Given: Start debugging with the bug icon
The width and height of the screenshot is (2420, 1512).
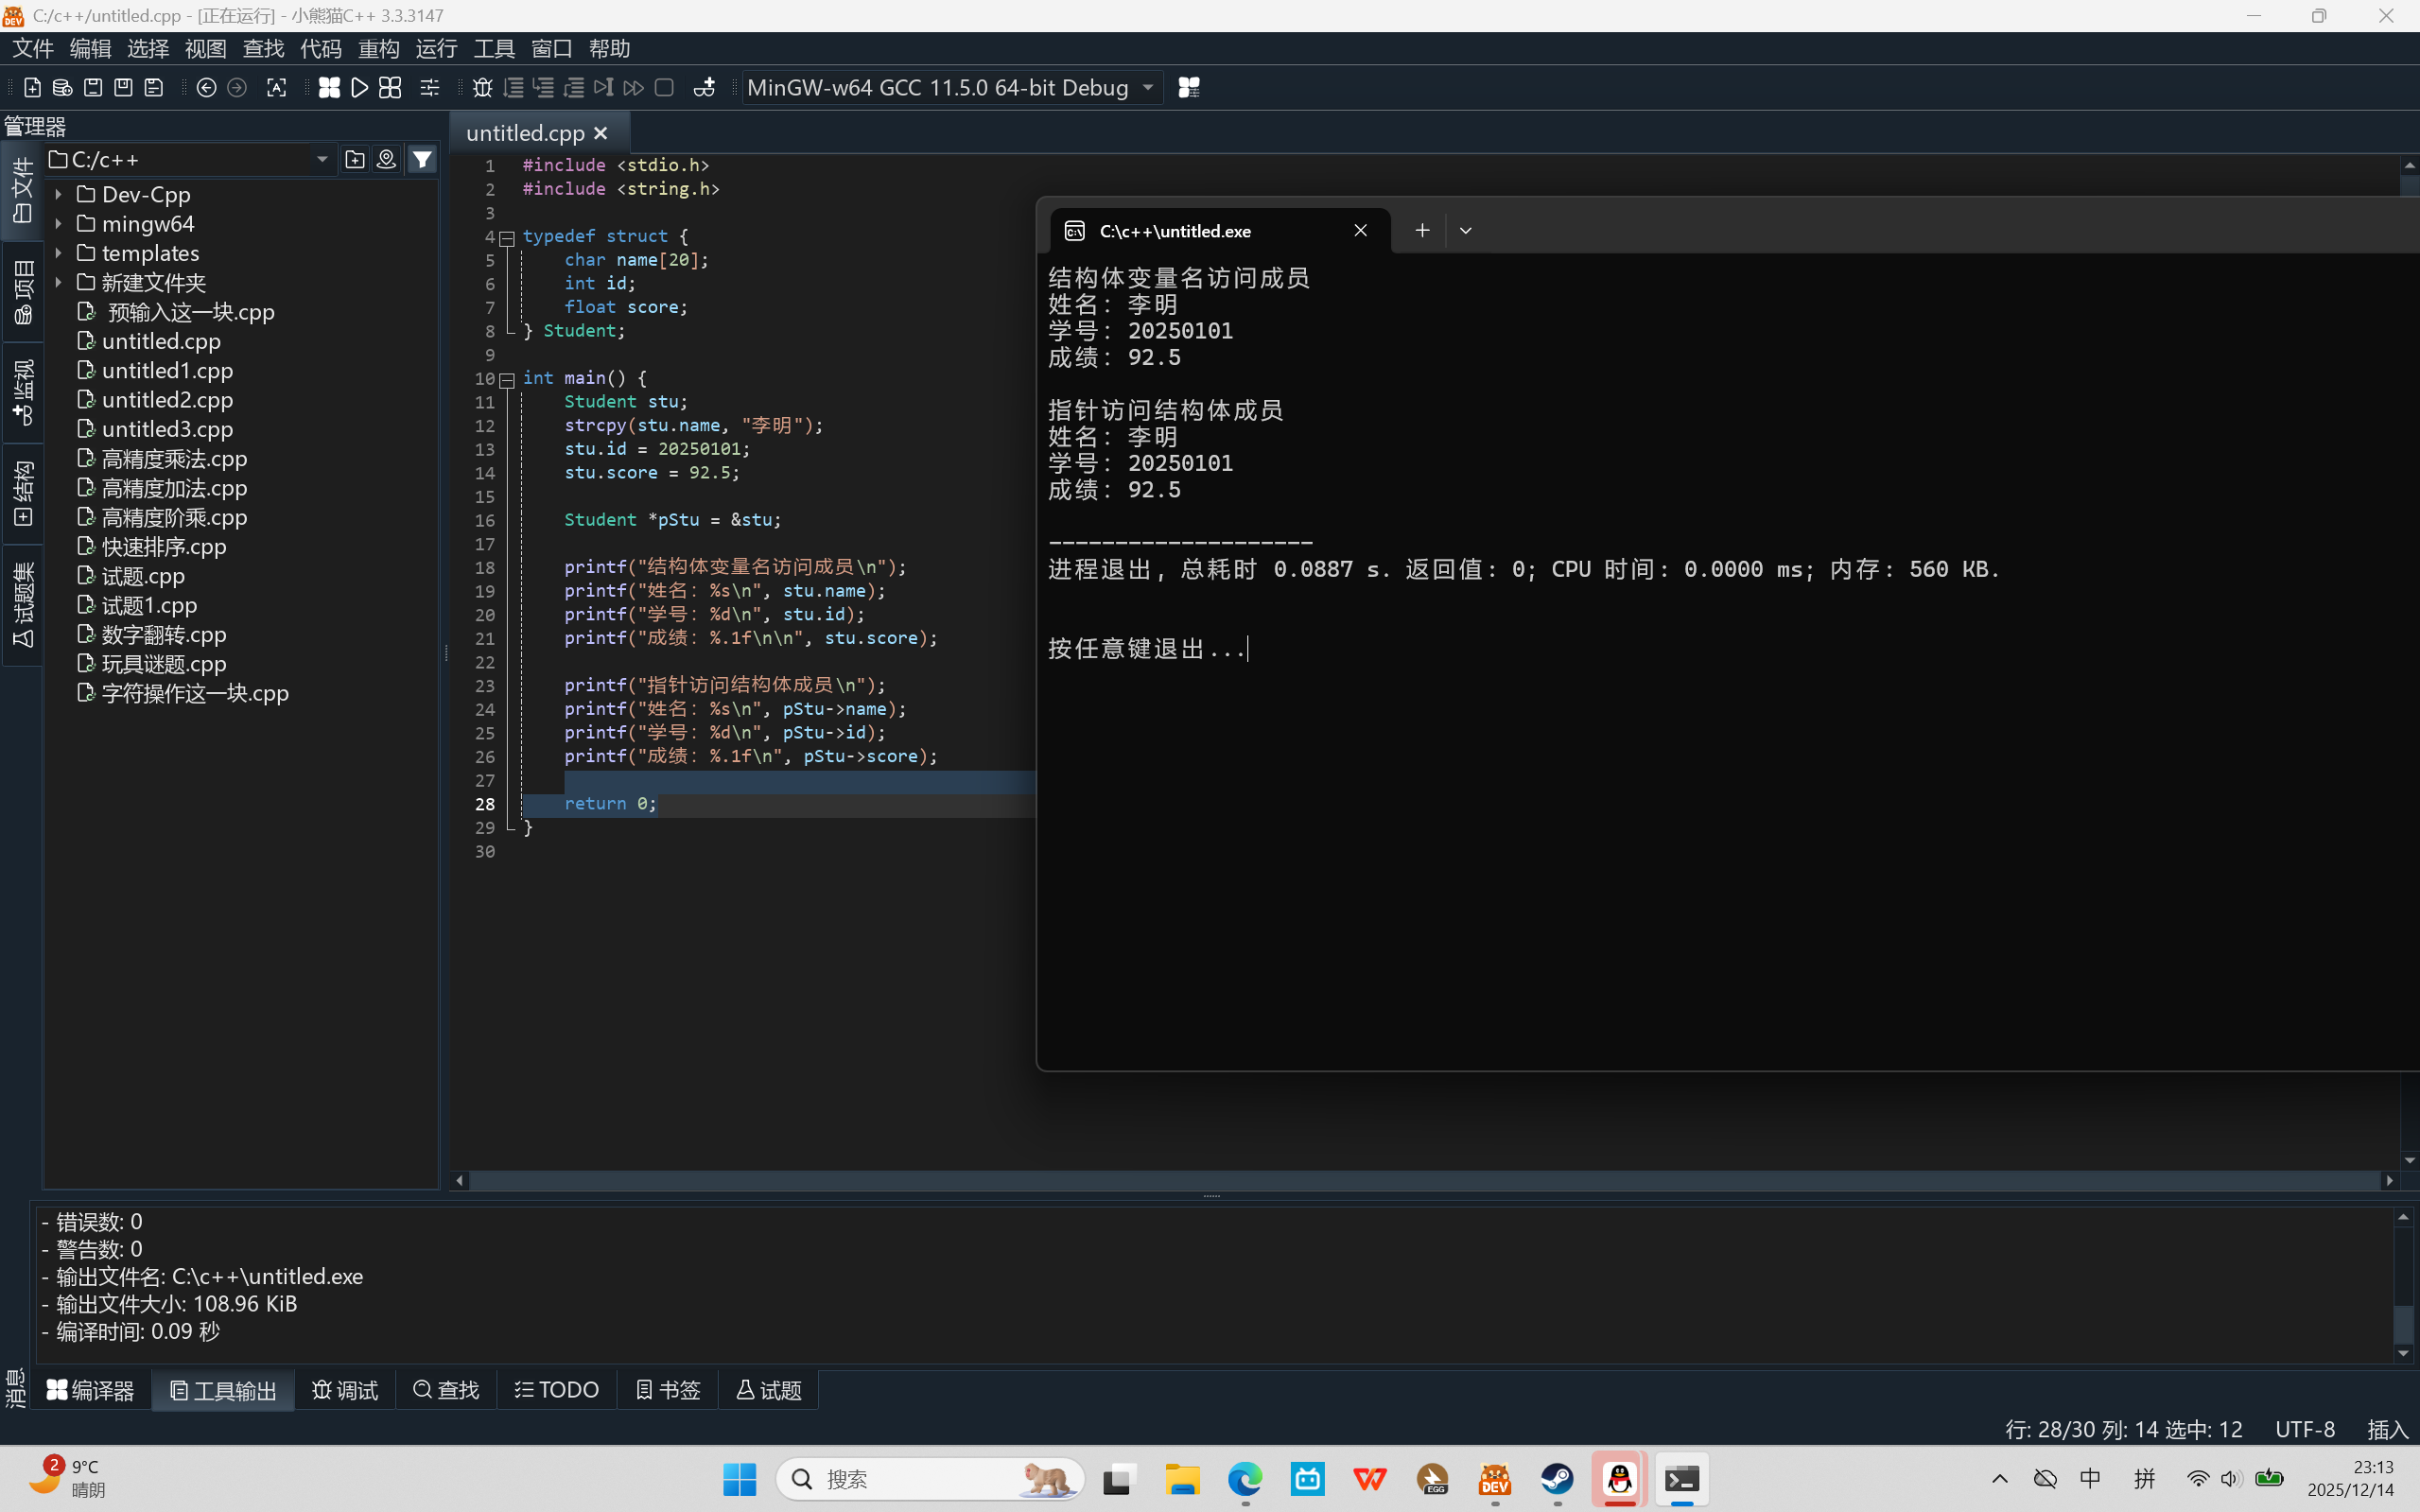Looking at the screenshot, I should tap(482, 88).
